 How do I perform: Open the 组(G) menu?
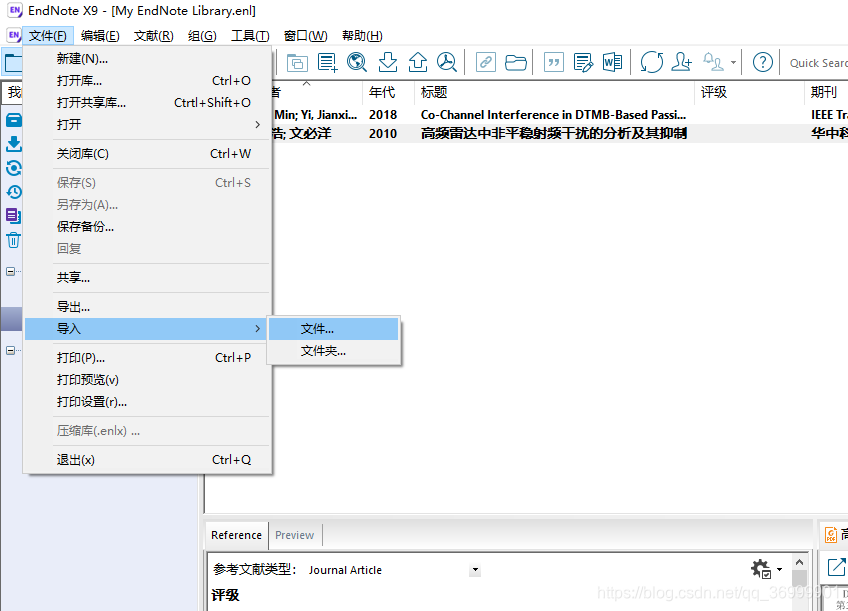click(x=202, y=36)
